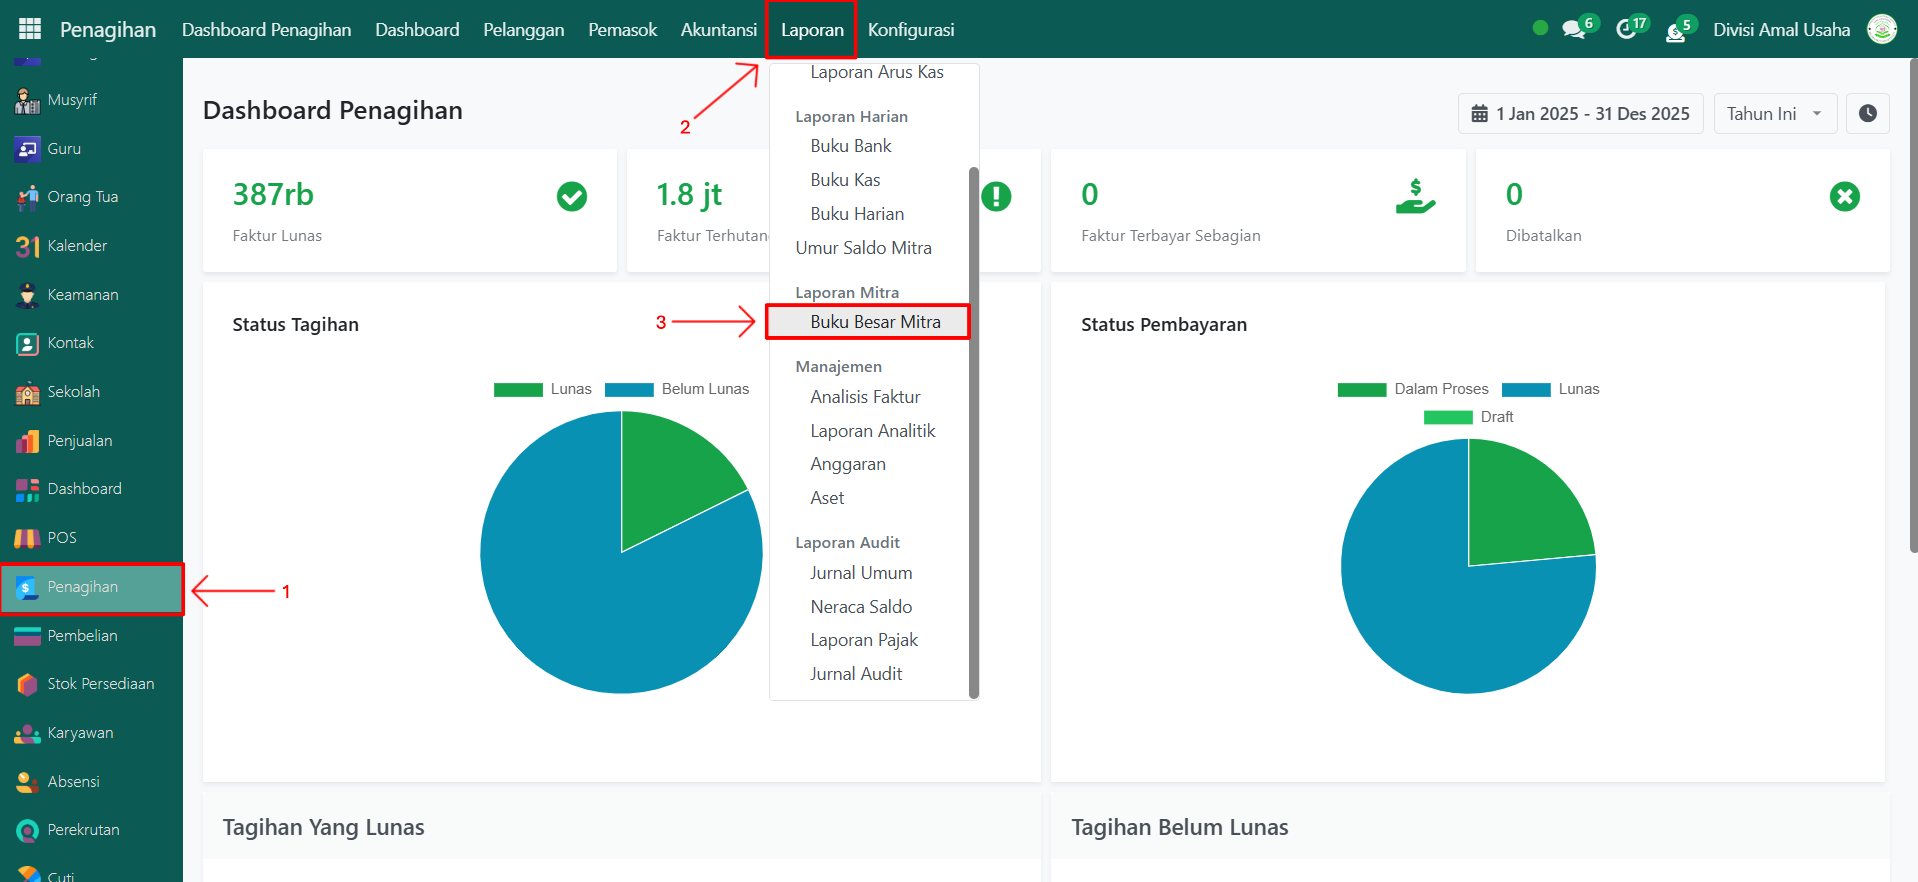The image size is (1918, 882).
Task: Click the Divisi Amal Usaha company name
Action: 1781,30
